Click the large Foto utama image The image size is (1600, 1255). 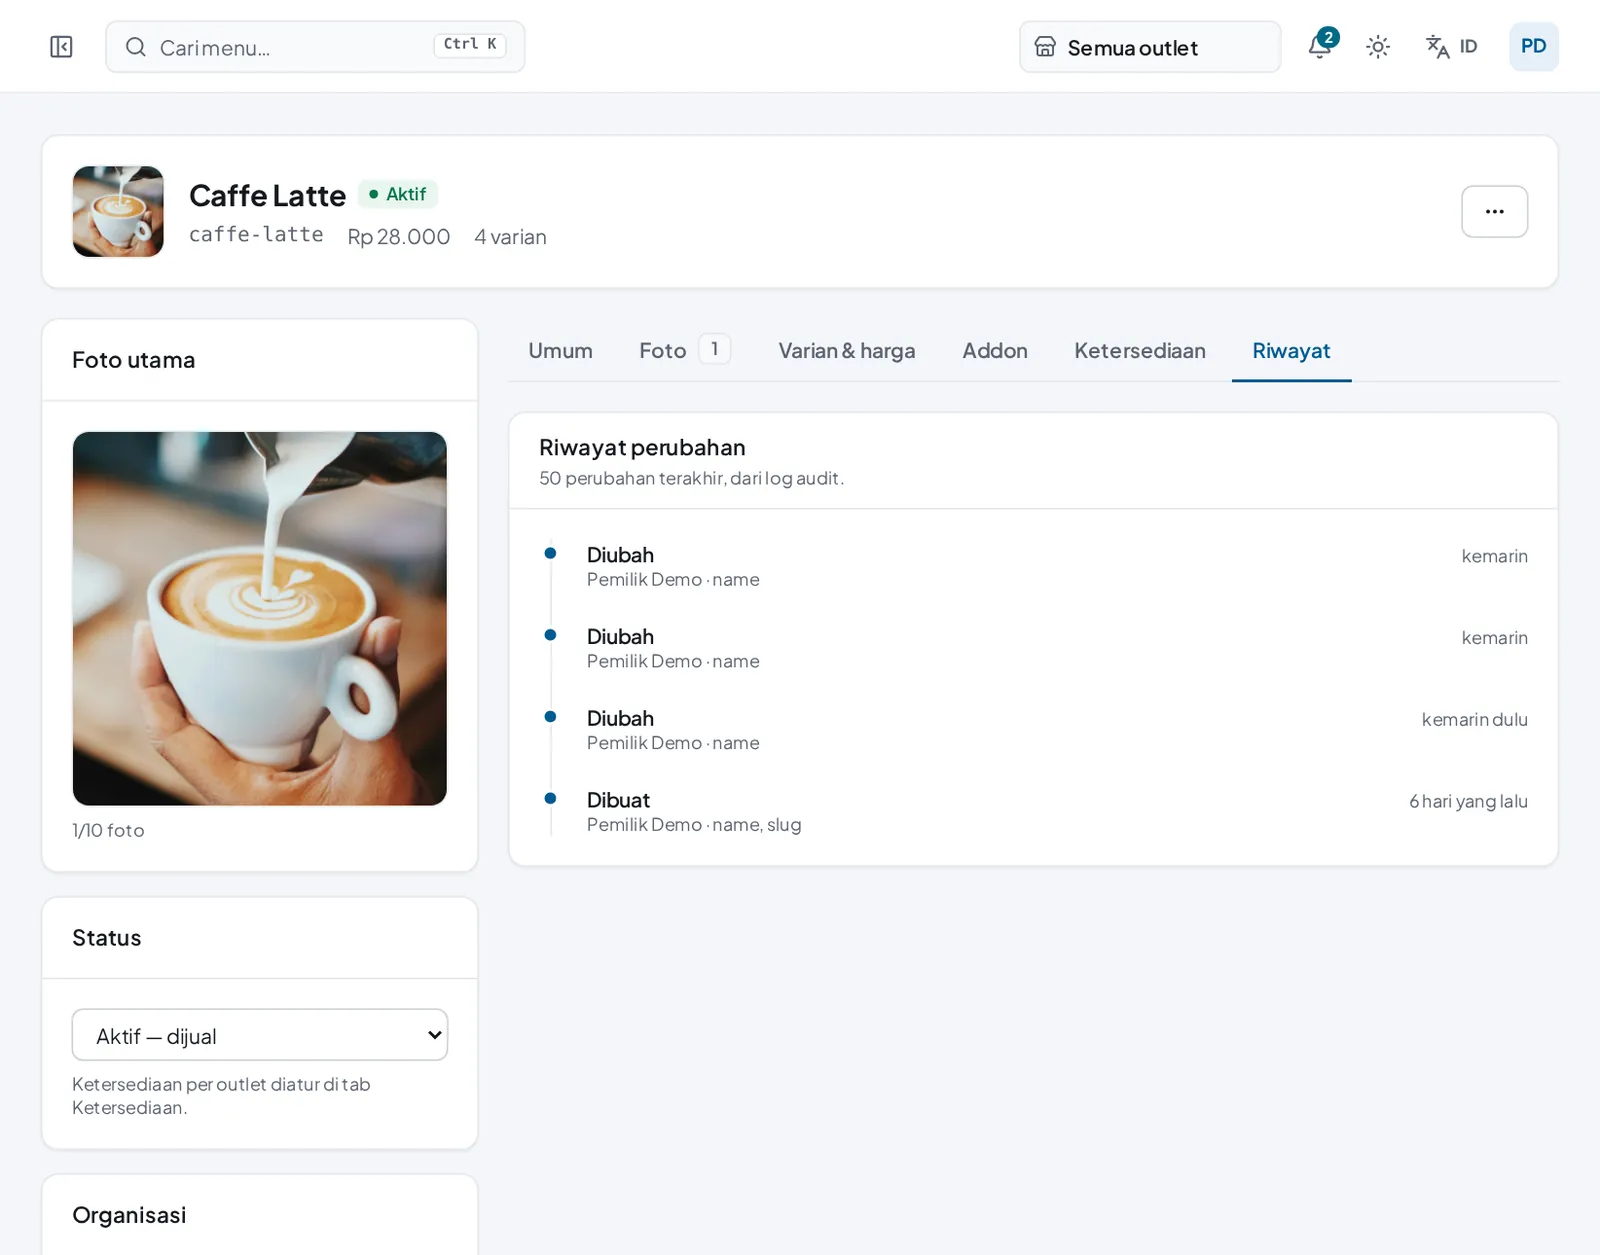(260, 618)
